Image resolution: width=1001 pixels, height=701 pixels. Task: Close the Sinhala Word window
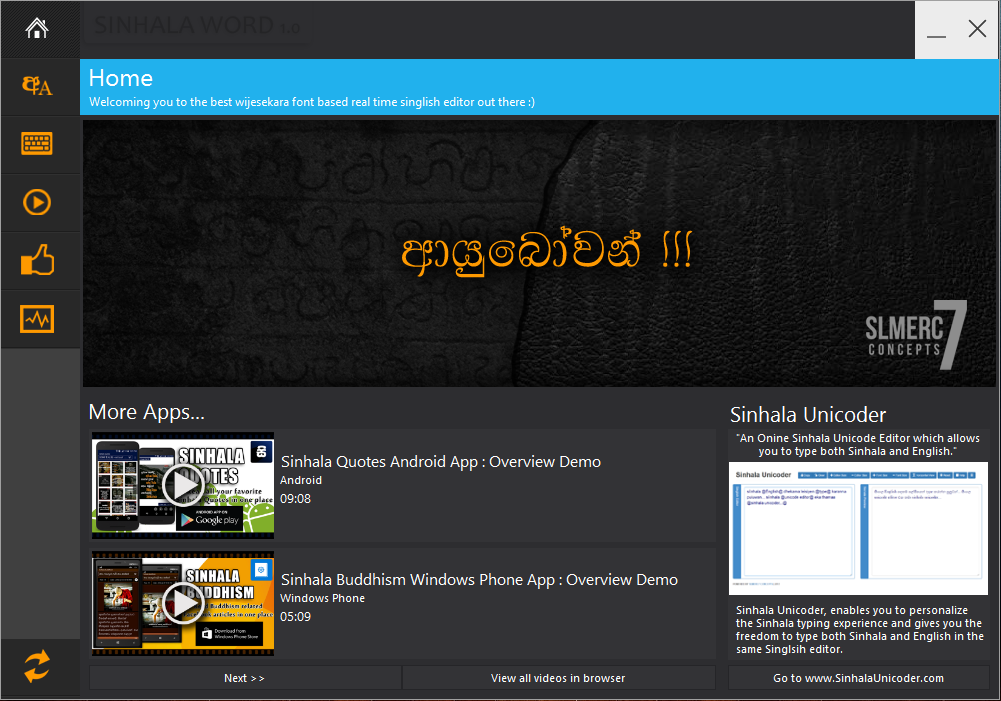[977, 29]
